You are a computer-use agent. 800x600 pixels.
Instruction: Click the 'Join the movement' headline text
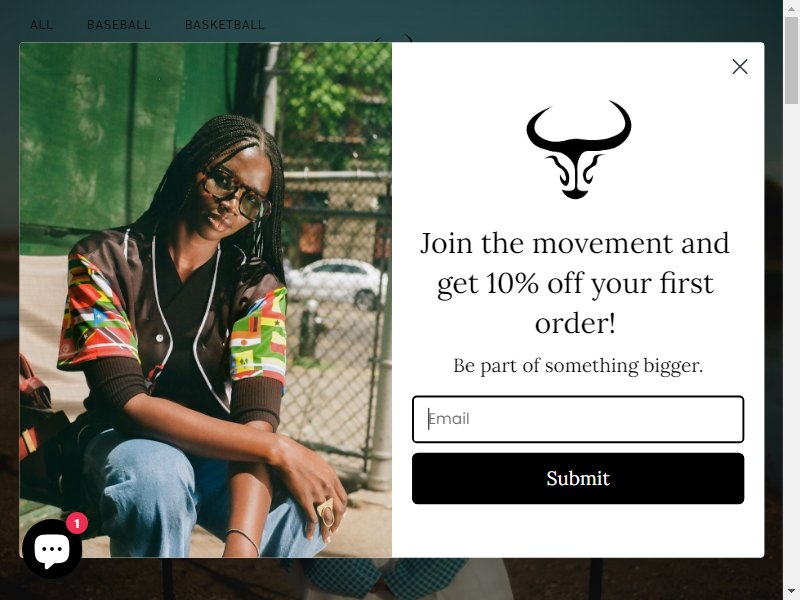point(575,283)
